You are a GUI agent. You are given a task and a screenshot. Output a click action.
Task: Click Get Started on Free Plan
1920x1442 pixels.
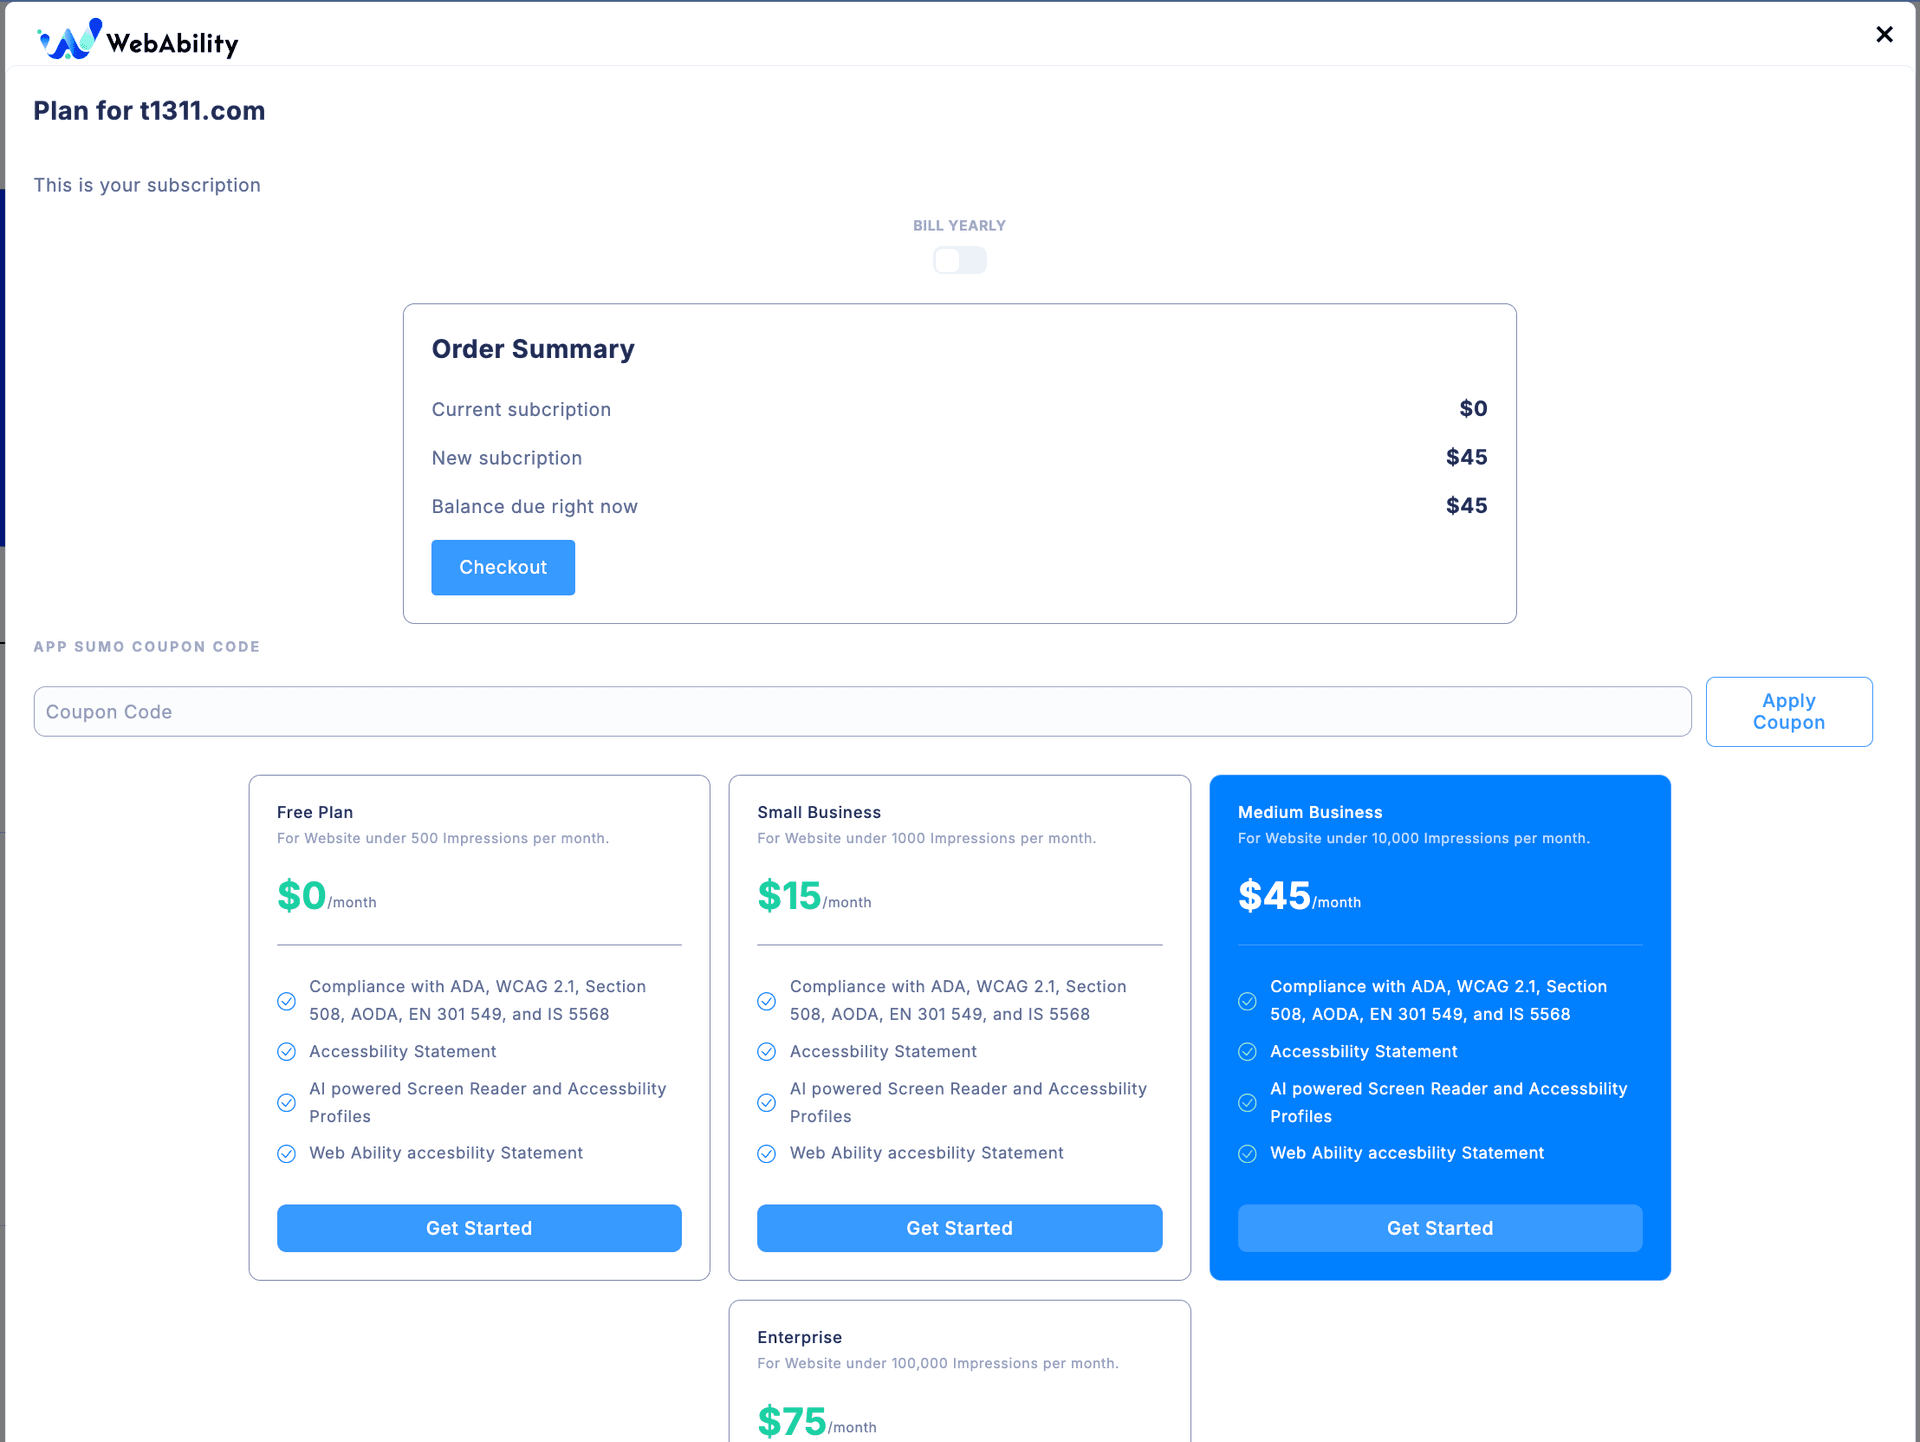click(x=479, y=1228)
